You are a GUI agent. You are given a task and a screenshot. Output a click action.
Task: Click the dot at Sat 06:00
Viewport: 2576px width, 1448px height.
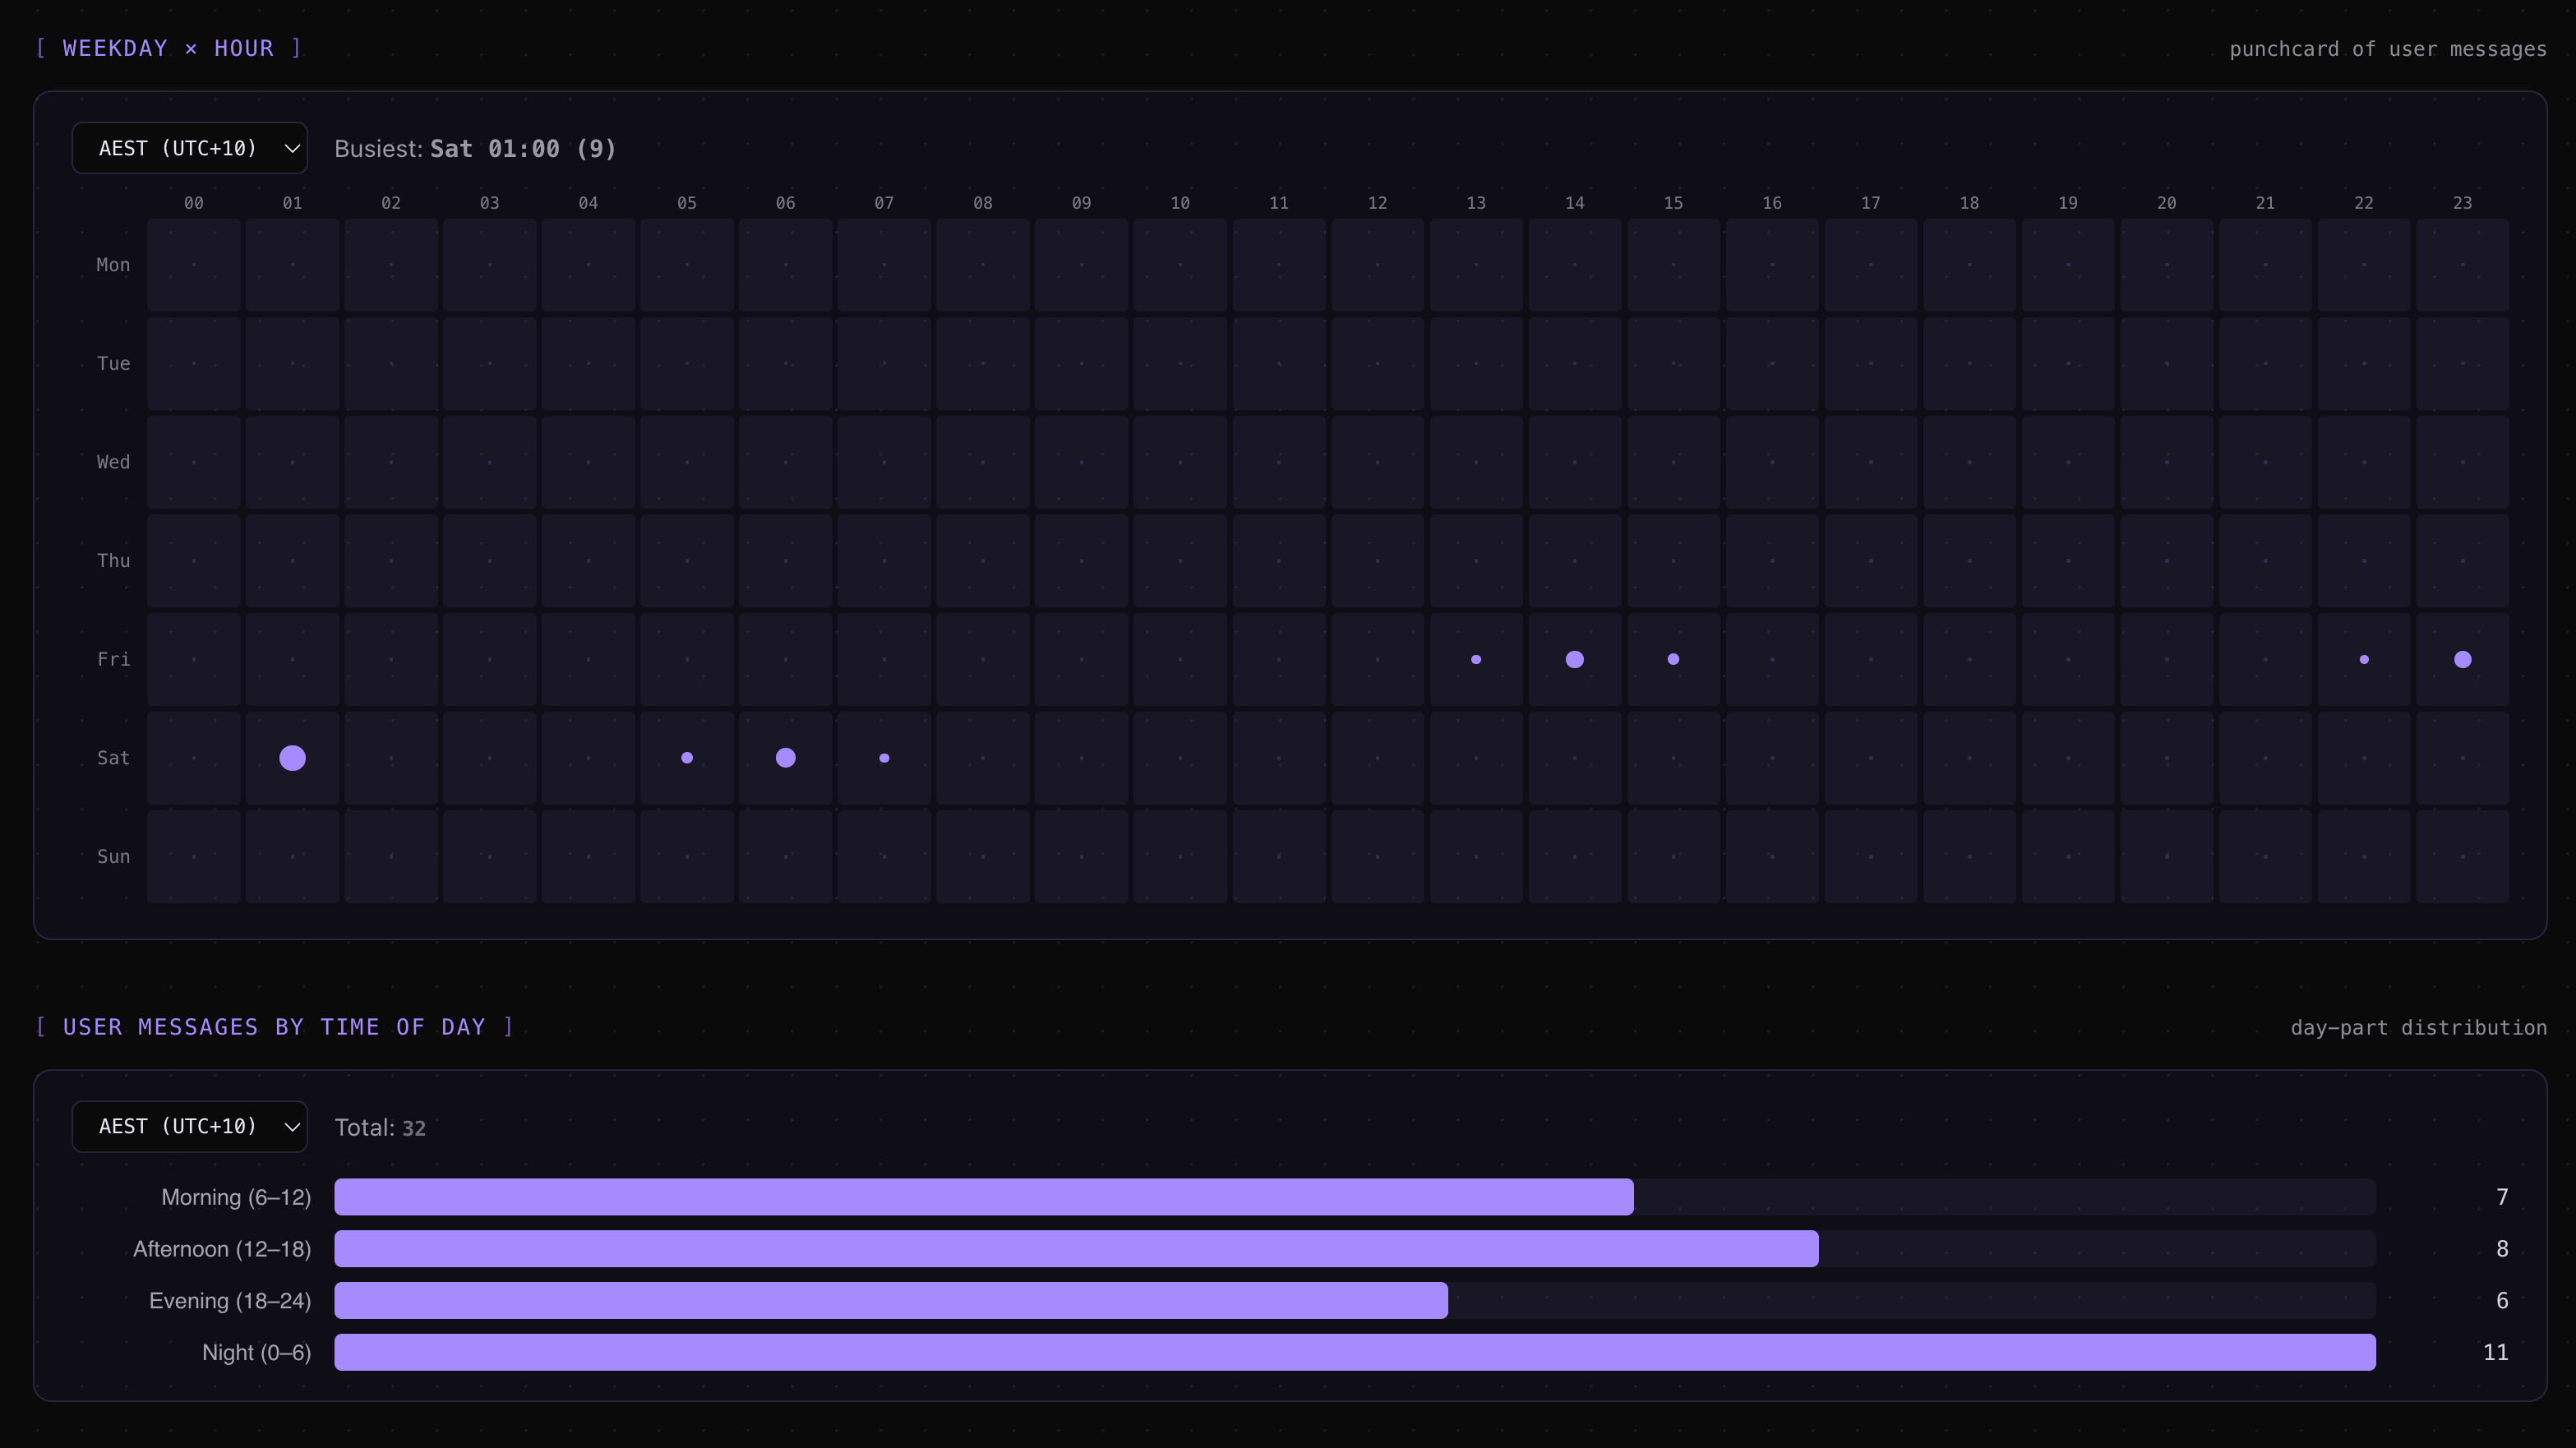(x=786, y=758)
